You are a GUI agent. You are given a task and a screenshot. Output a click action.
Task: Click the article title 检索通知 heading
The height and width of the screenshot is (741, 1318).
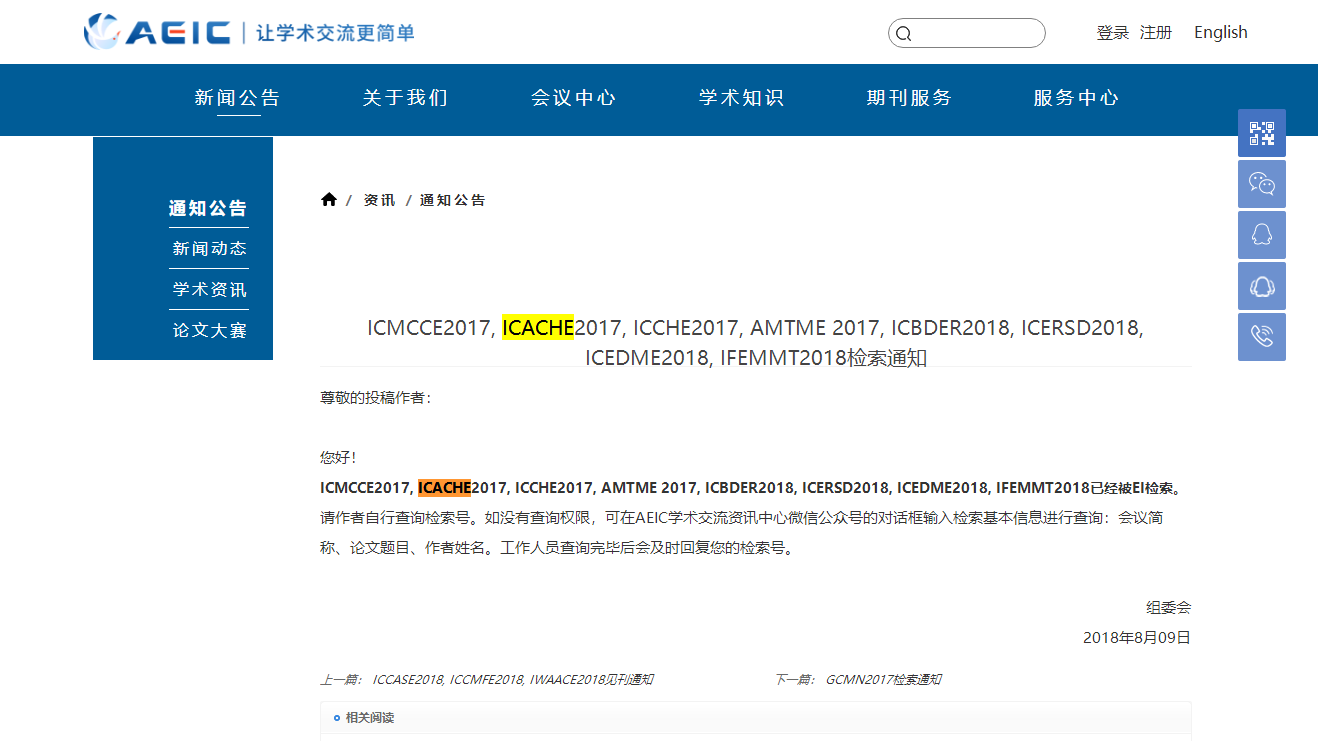click(x=755, y=342)
